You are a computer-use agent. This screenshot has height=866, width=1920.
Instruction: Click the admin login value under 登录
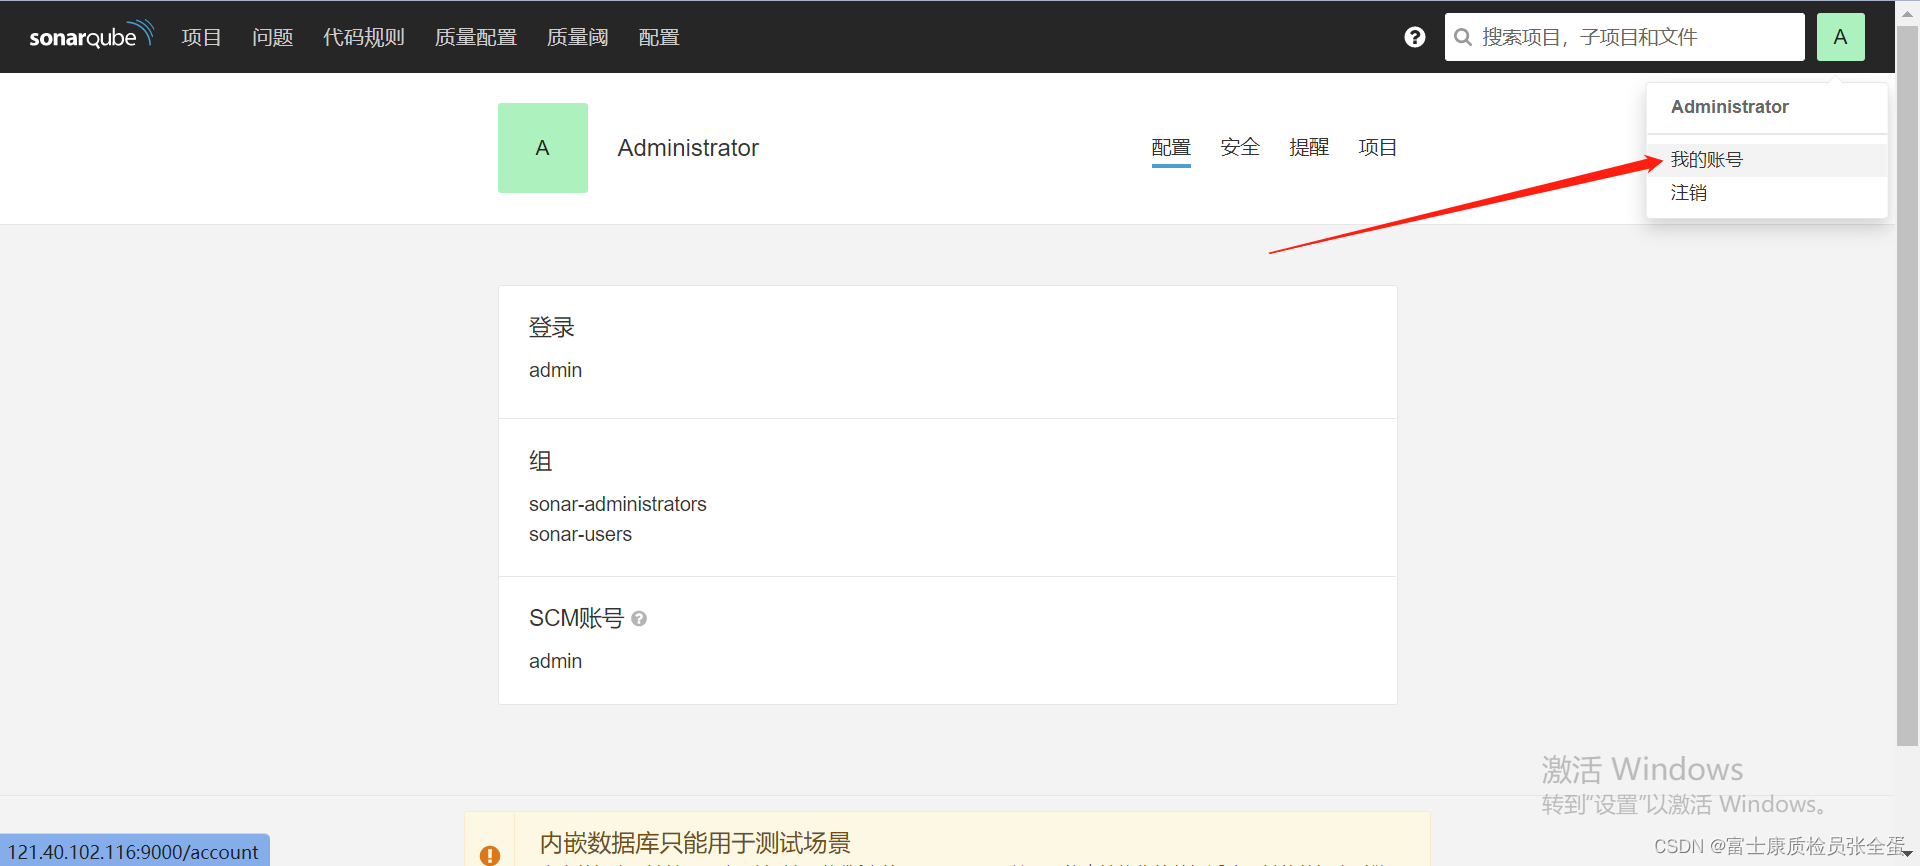click(555, 370)
